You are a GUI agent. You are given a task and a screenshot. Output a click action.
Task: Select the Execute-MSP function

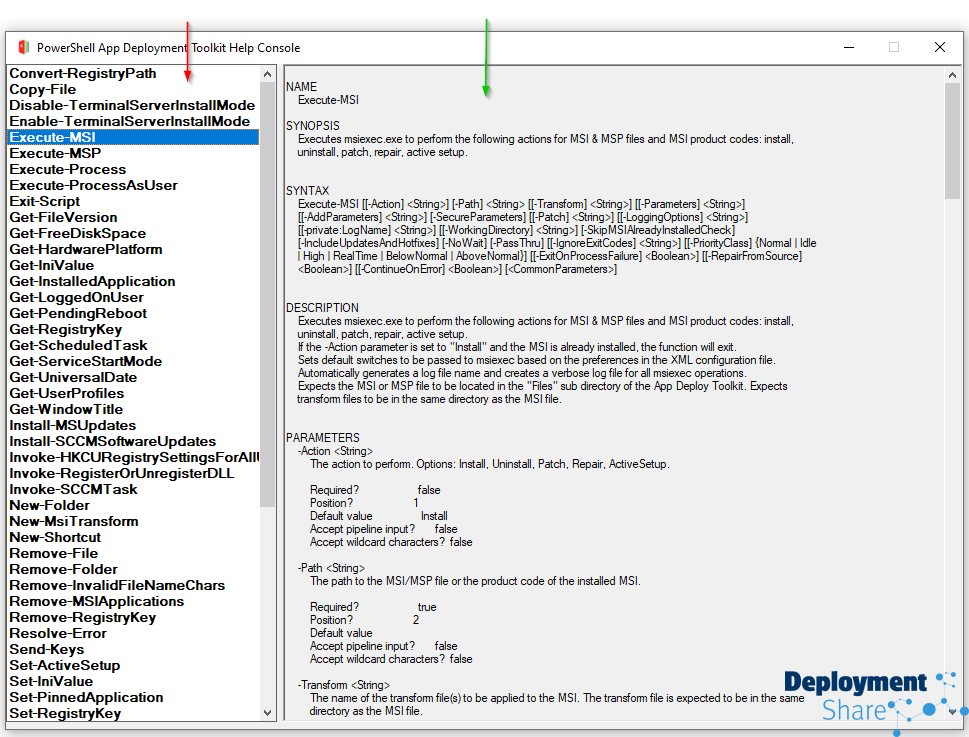[x=55, y=153]
